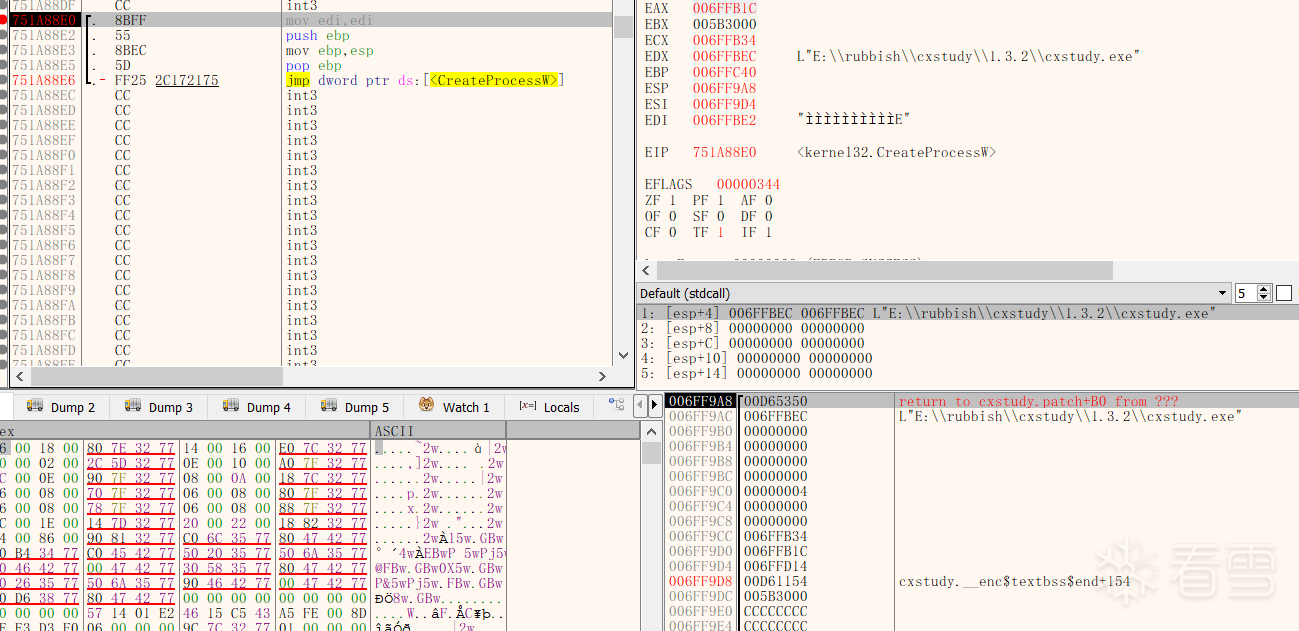
Task: Click stack value 00D61154
Action: [776, 581]
